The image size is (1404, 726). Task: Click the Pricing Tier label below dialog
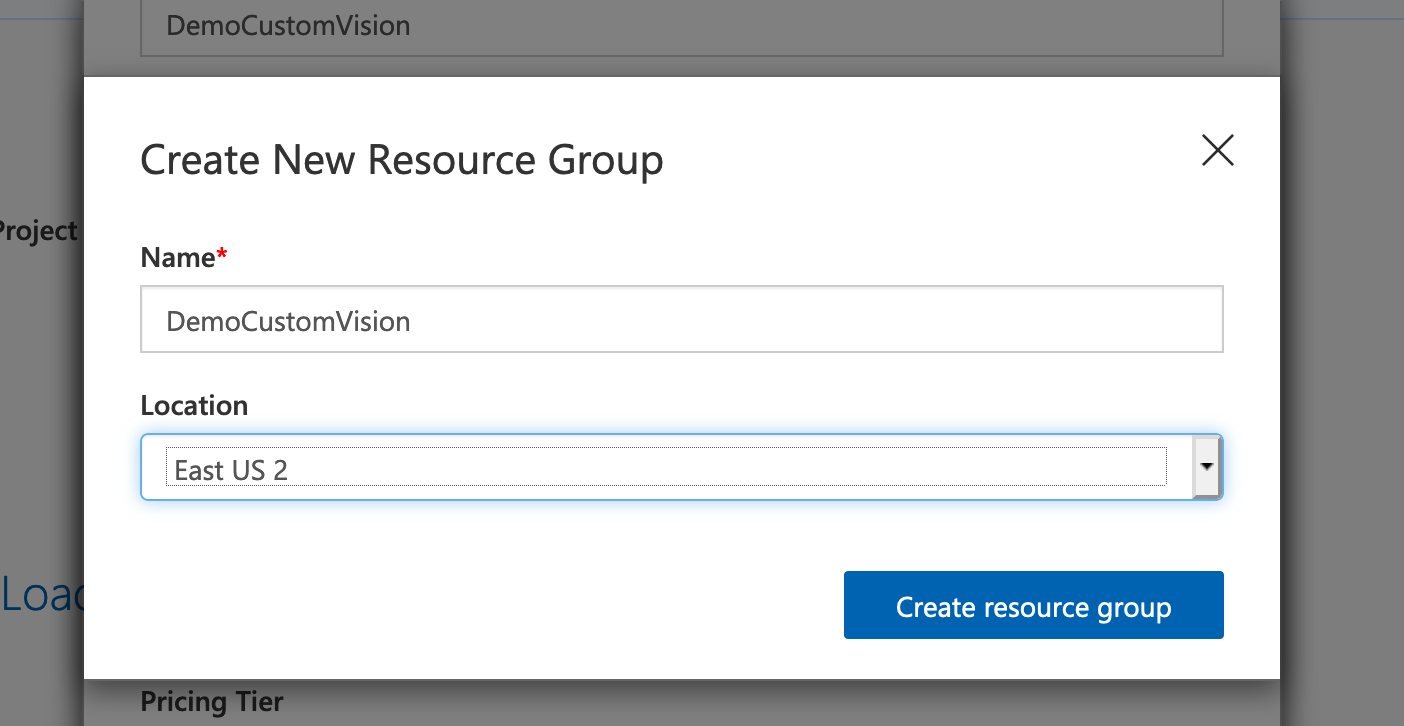211,702
